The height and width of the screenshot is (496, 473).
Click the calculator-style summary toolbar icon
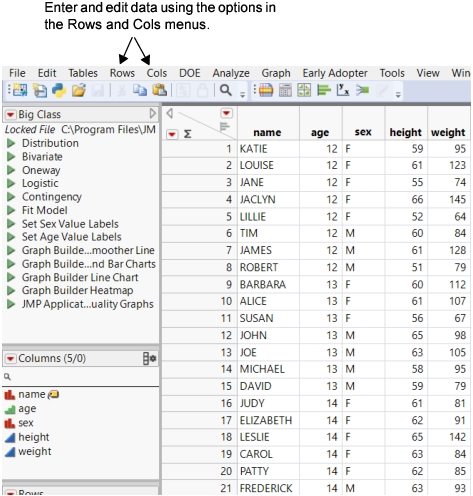click(x=285, y=90)
